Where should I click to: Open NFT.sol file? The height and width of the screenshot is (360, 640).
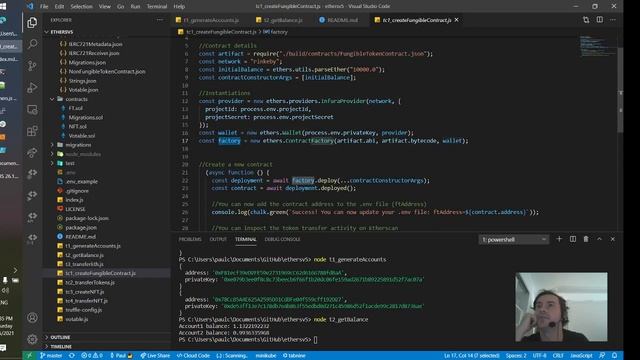point(78,127)
